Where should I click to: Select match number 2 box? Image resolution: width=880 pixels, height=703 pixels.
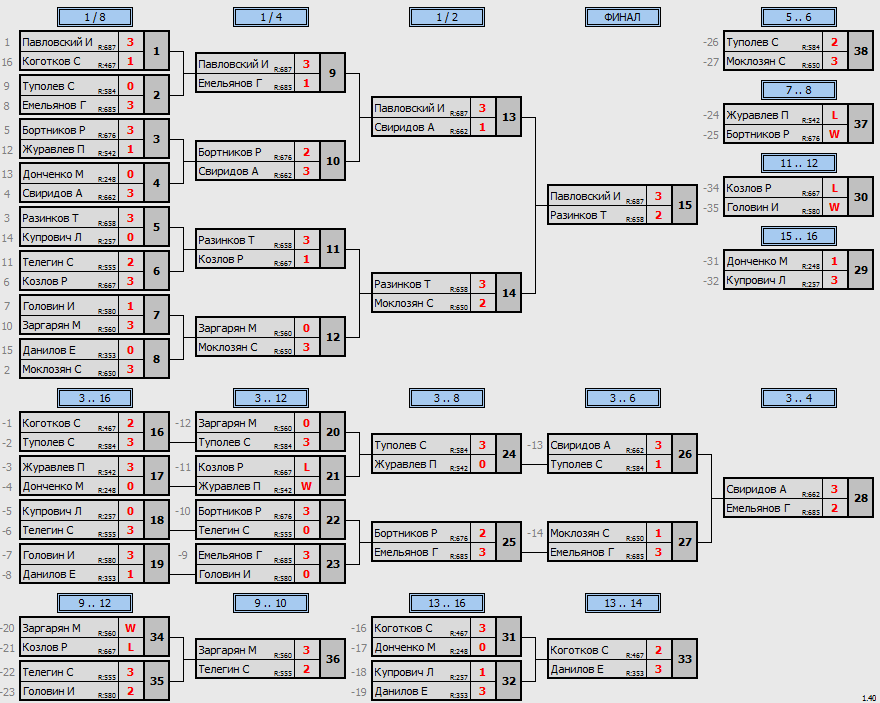coord(157,95)
